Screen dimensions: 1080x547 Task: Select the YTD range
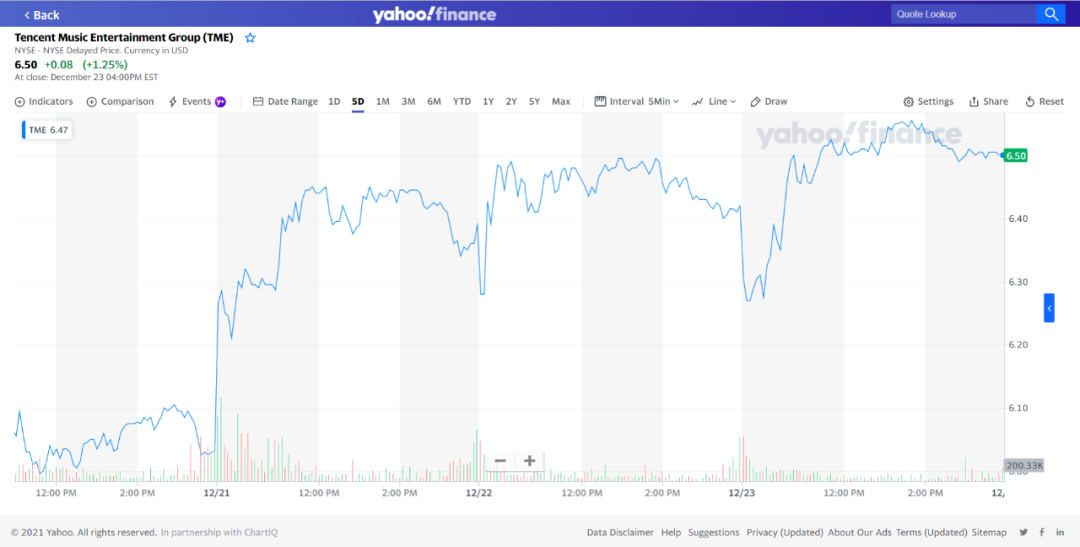(461, 101)
